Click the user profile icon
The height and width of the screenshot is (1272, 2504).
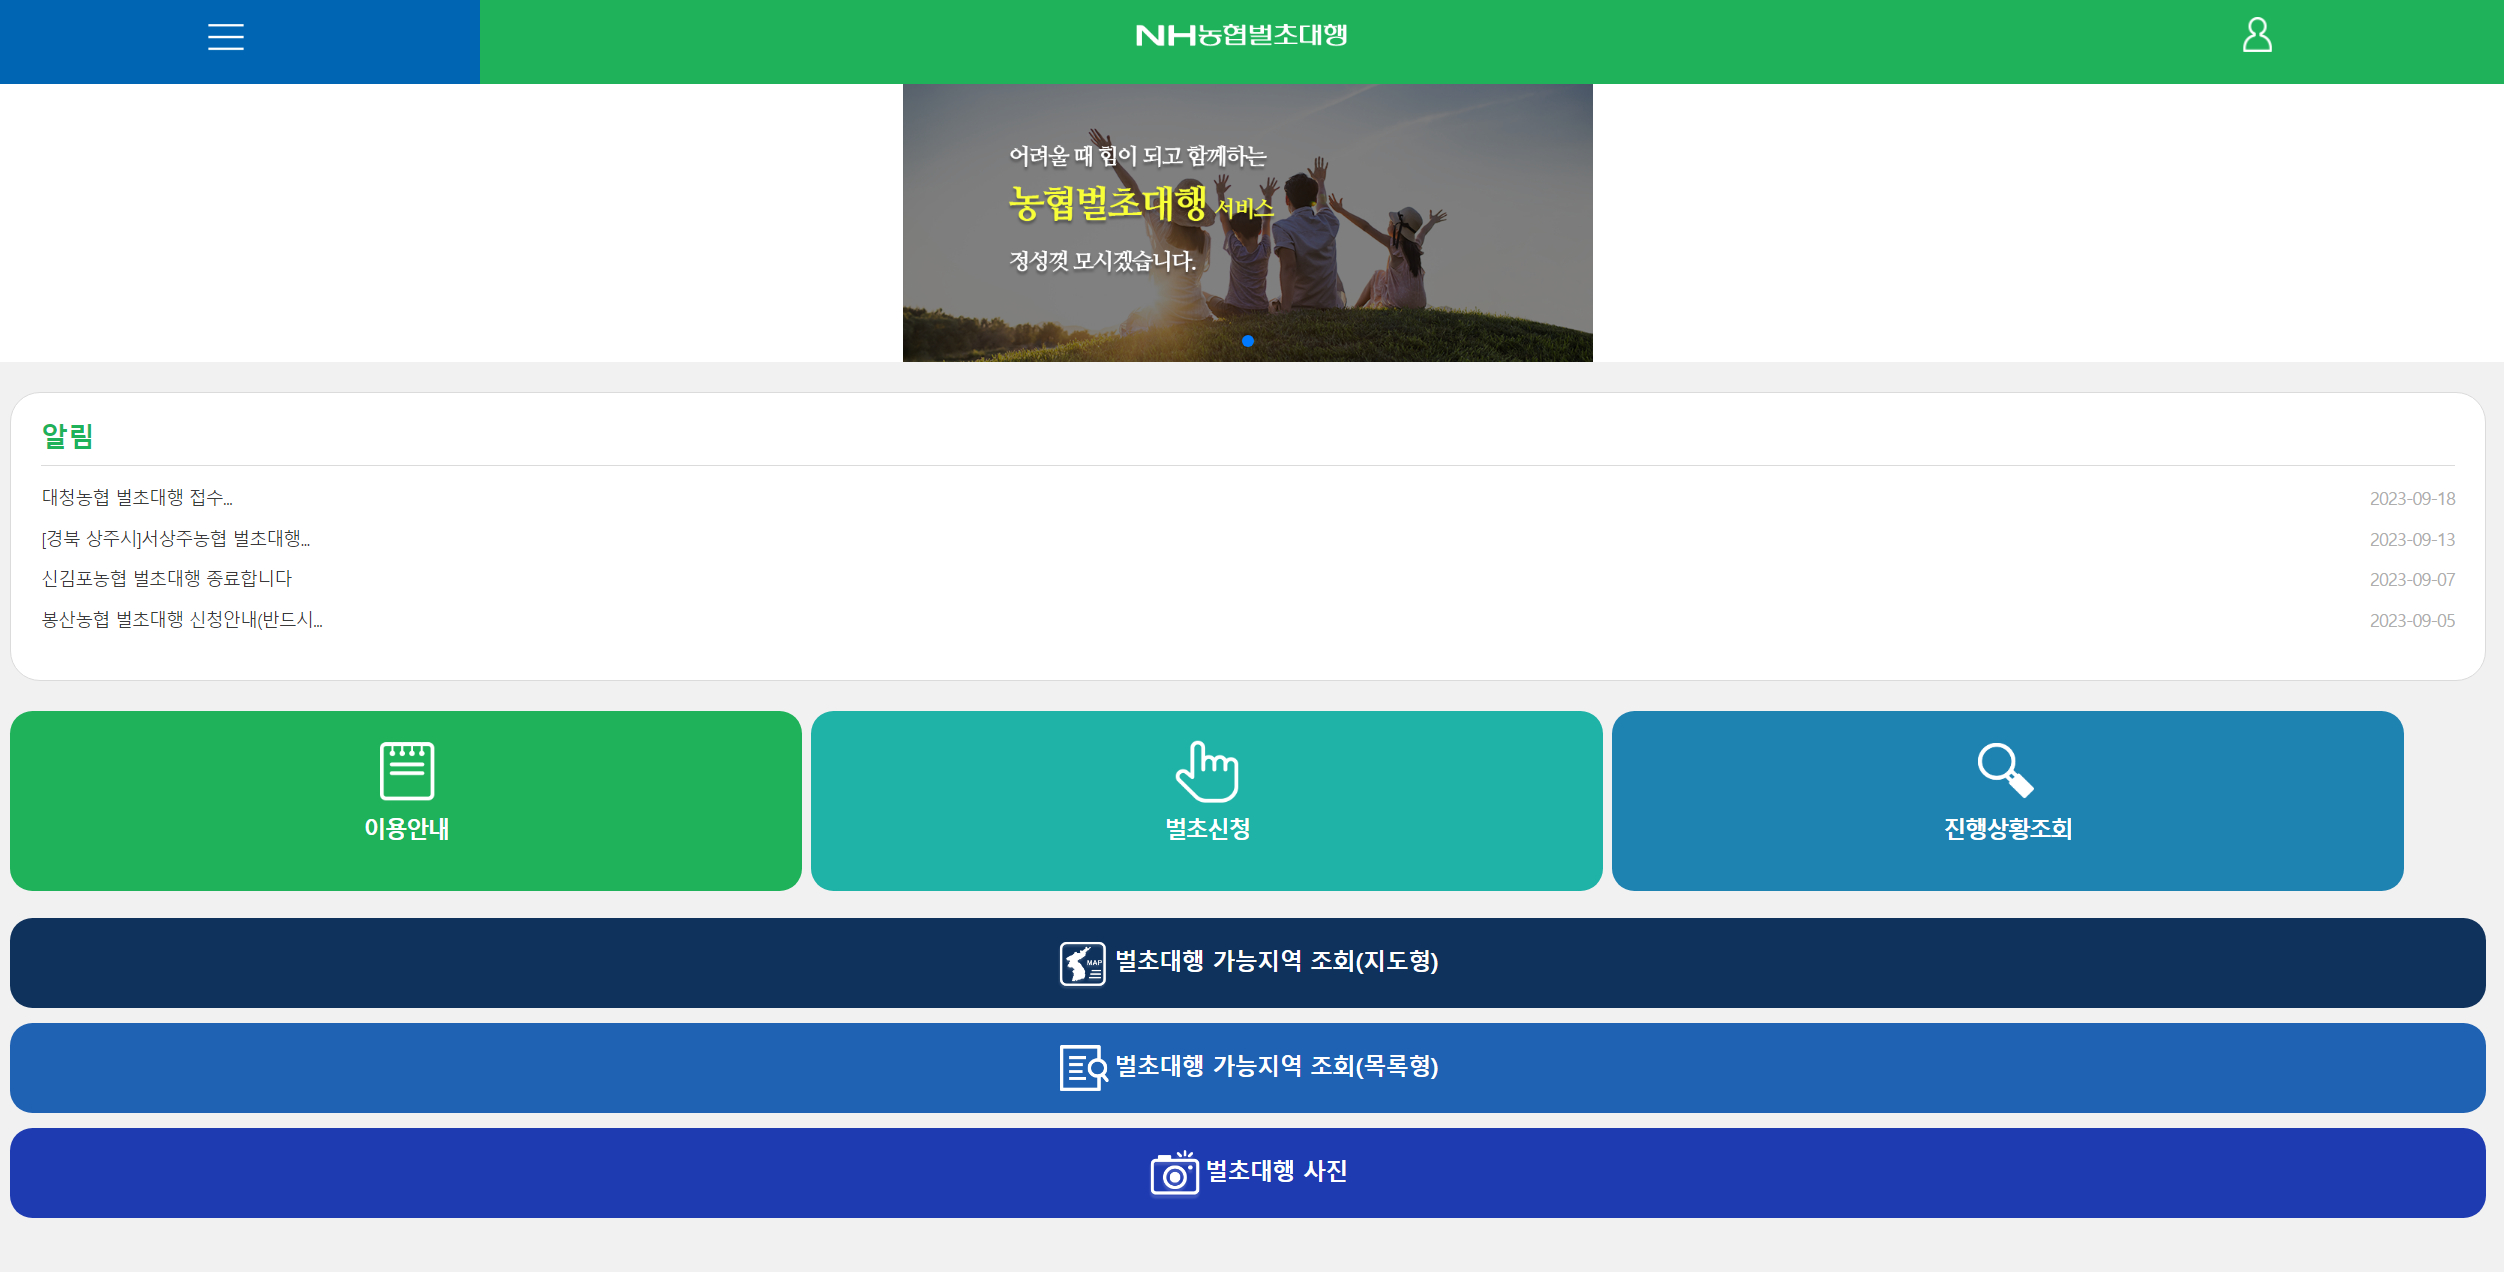[2256, 35]
